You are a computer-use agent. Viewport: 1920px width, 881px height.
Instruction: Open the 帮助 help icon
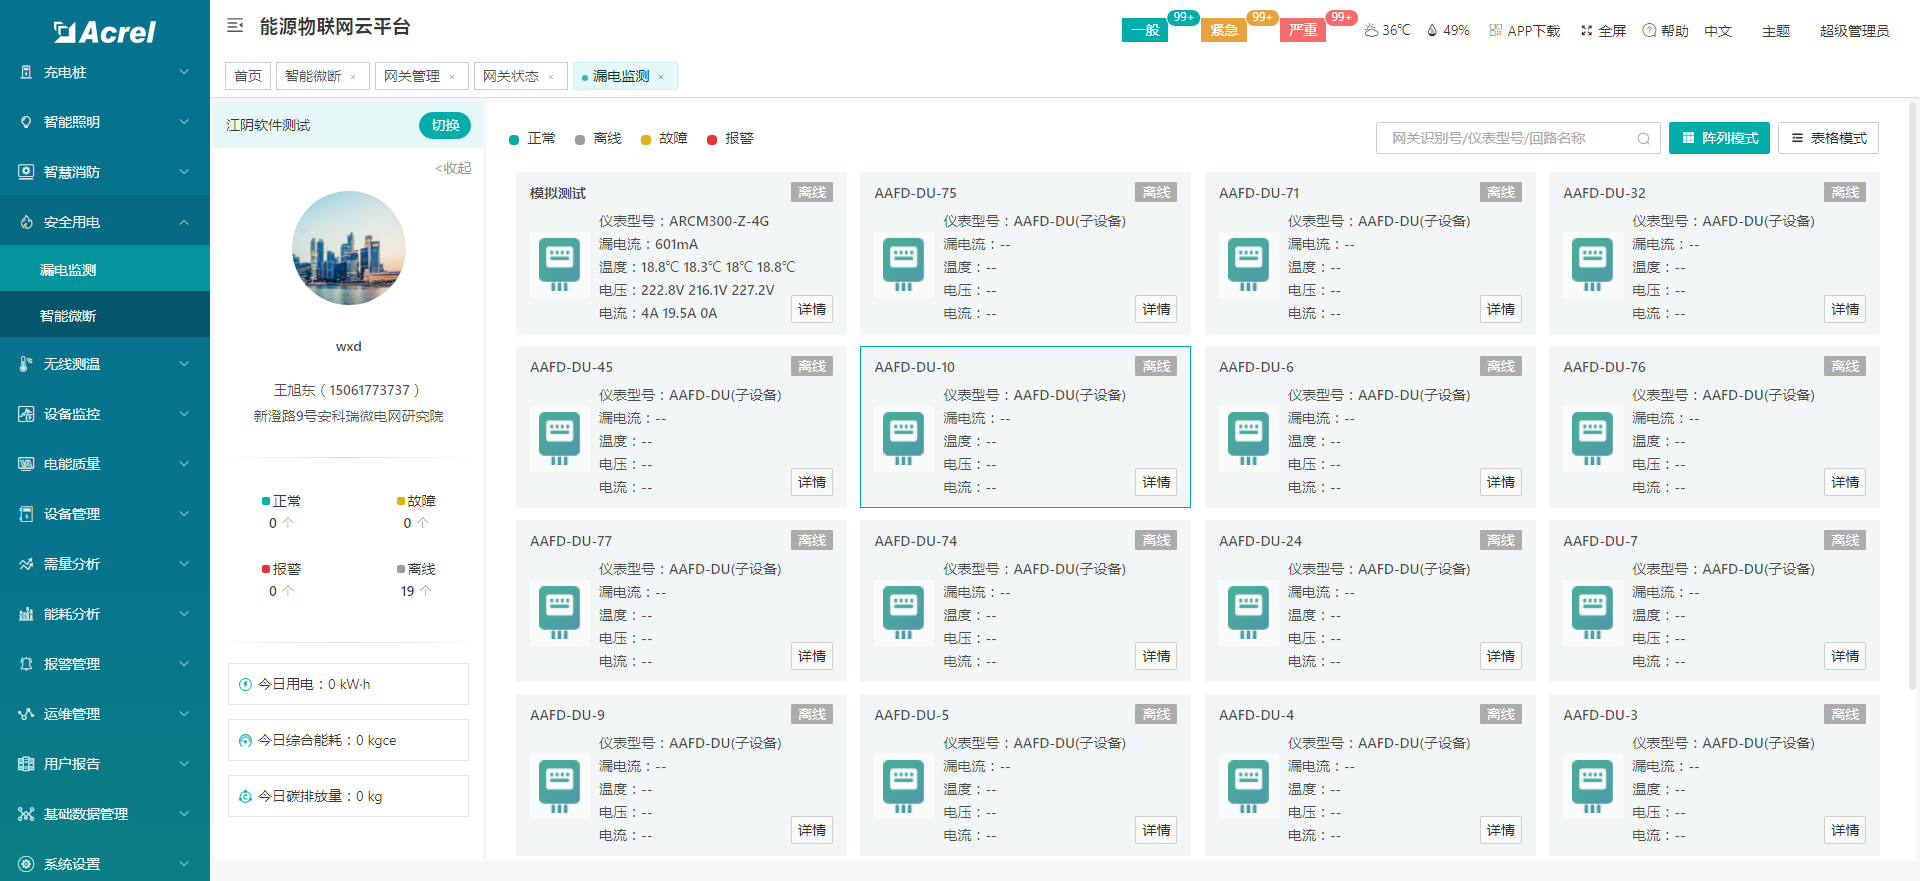click(1649, 31)
